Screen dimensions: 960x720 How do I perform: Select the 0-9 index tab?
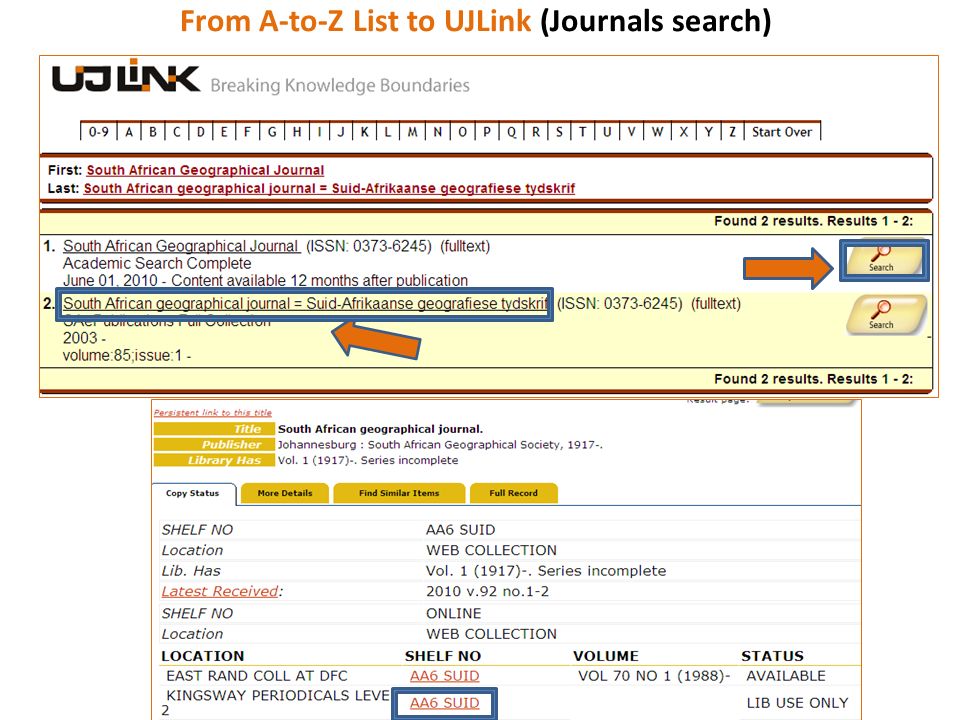(99, 132)
